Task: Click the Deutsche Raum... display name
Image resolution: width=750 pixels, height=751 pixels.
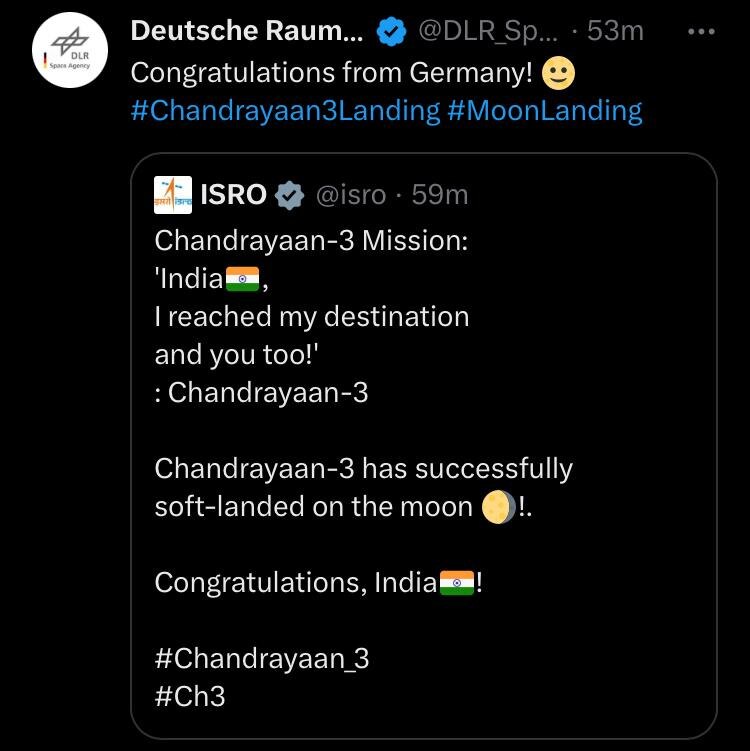Action: pyautogui.click(x=246, y=31)
